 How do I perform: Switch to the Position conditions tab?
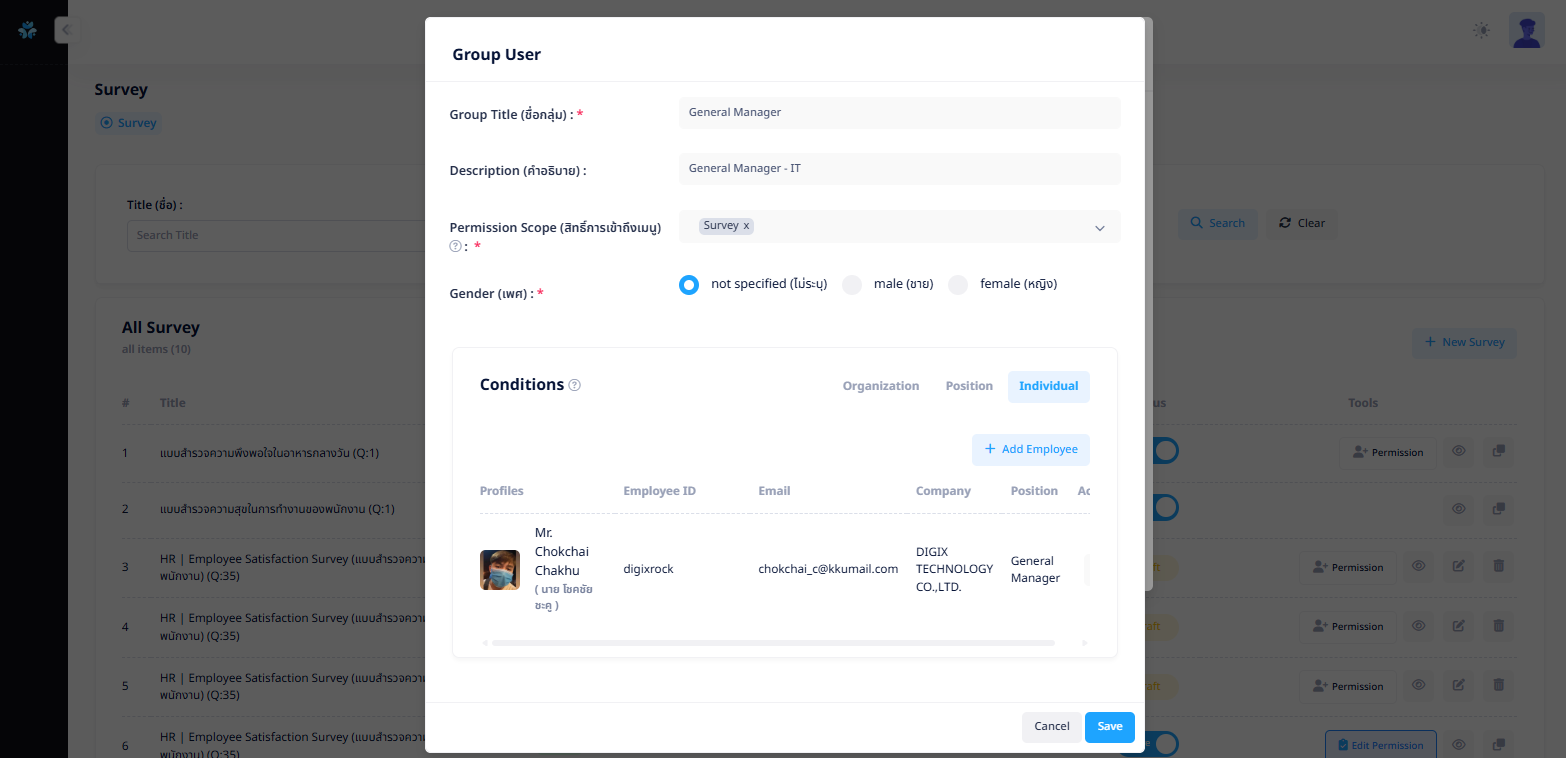click(969, 386)
